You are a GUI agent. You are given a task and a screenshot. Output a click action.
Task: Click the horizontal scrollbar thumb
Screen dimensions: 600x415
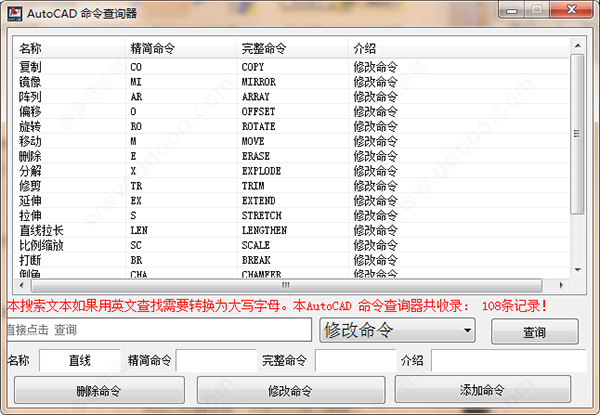pyautogui.click(x=287, y=285)
